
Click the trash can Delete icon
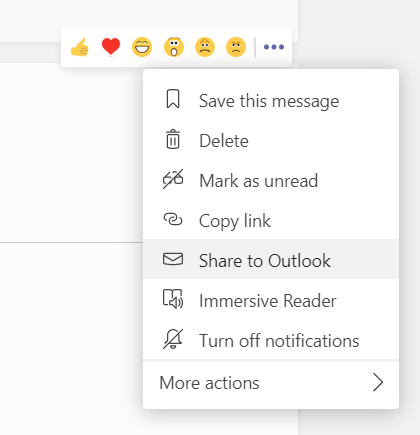(173, 139)
